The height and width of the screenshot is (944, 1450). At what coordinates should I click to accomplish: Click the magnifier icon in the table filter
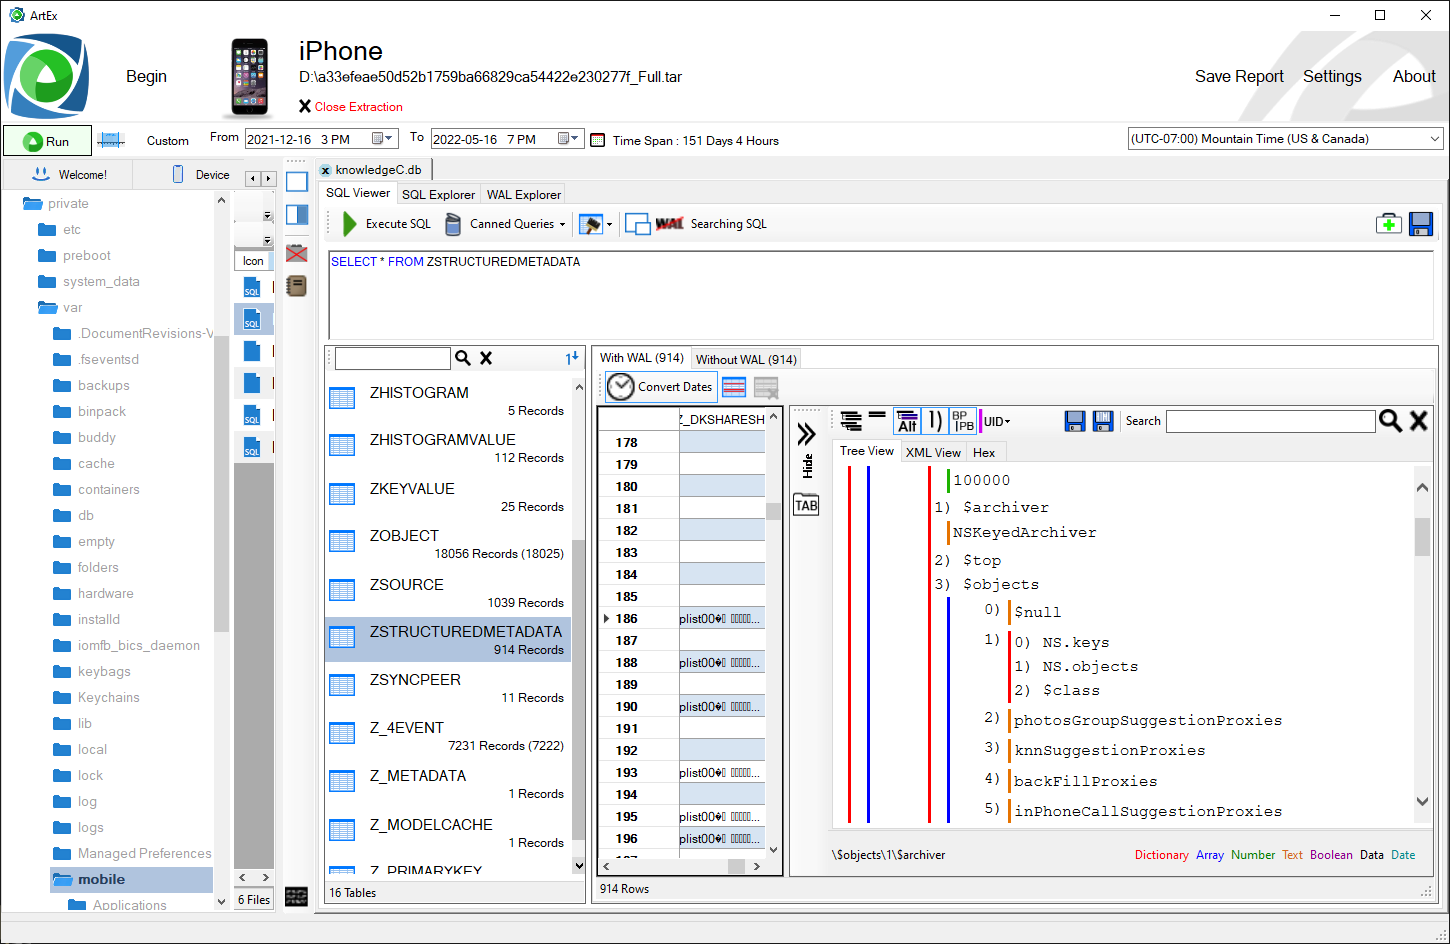coord(463,358)
